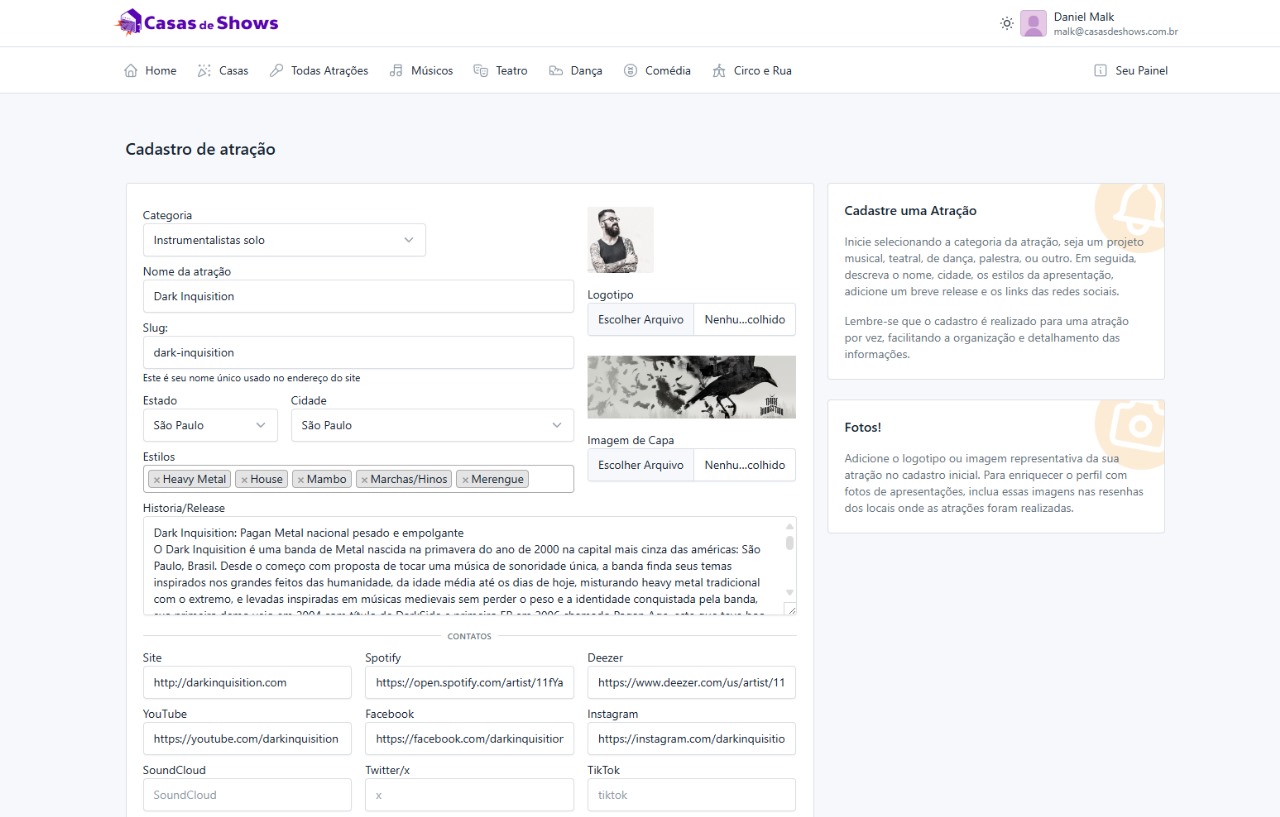The height and width of the screenshot is (817, 1280).
Task: Click the Circo e Rua tent icon
Action: pyautogui.click(x=719, y=70)
